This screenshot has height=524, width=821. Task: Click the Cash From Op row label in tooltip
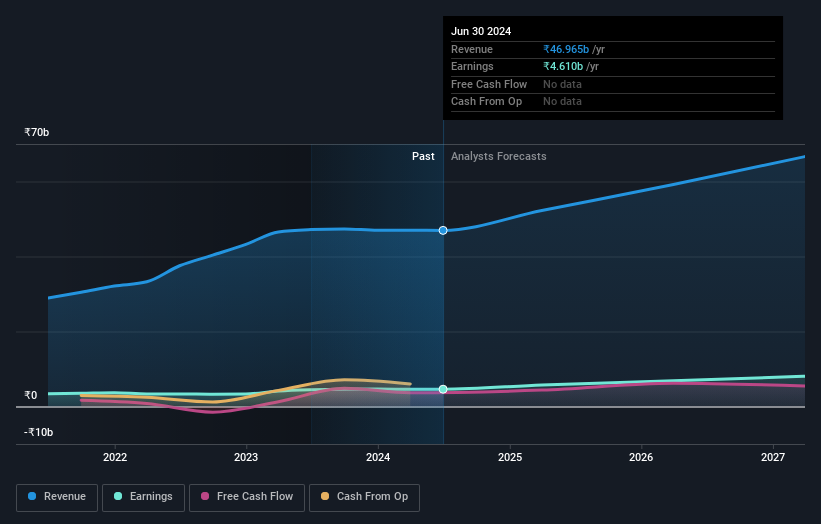click(x=486, y=102)
